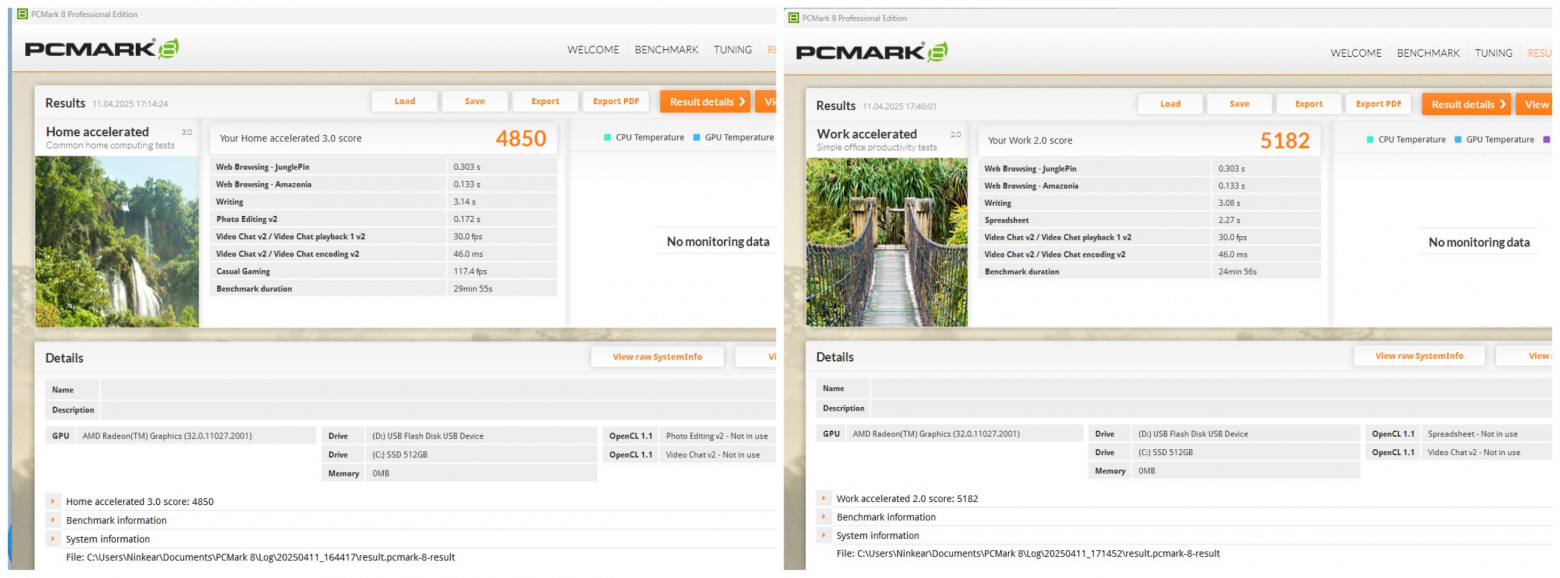Click the PCMARK 8 logo in right window

[x=872, y=52]
